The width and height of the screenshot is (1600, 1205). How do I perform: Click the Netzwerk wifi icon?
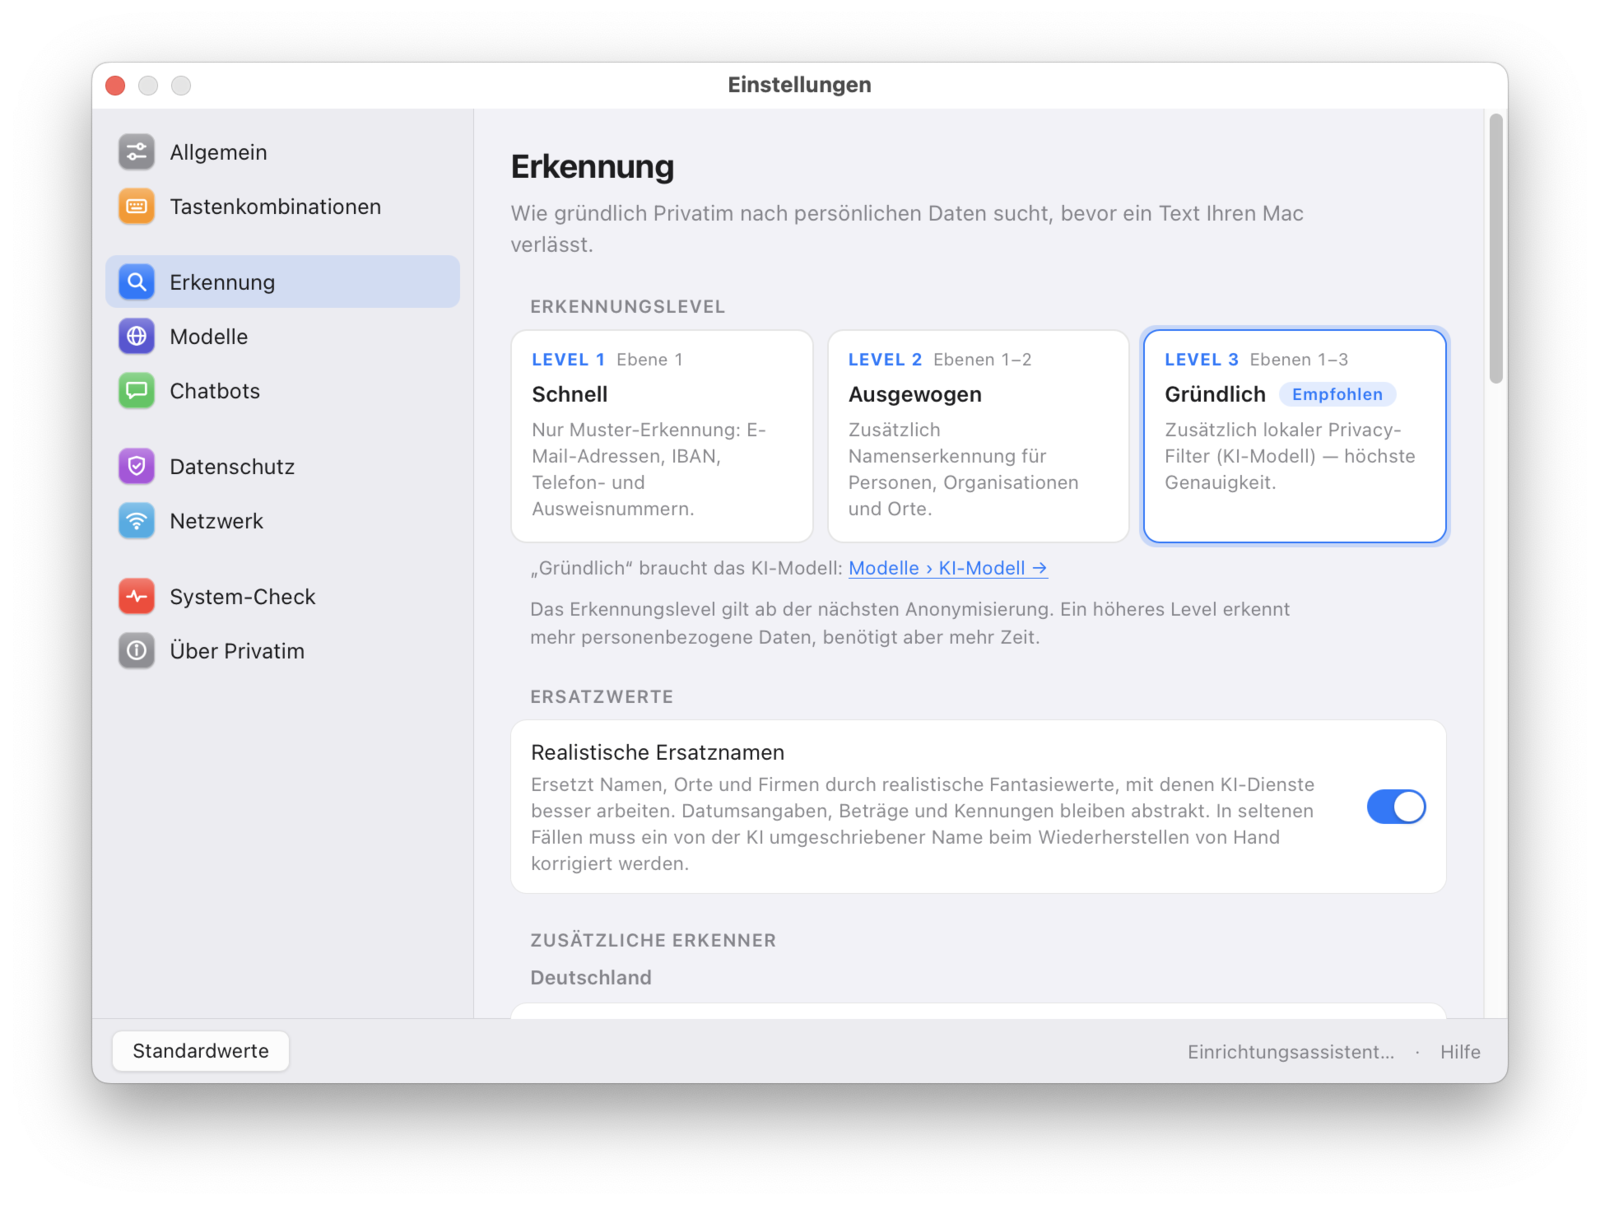point(137,521)
